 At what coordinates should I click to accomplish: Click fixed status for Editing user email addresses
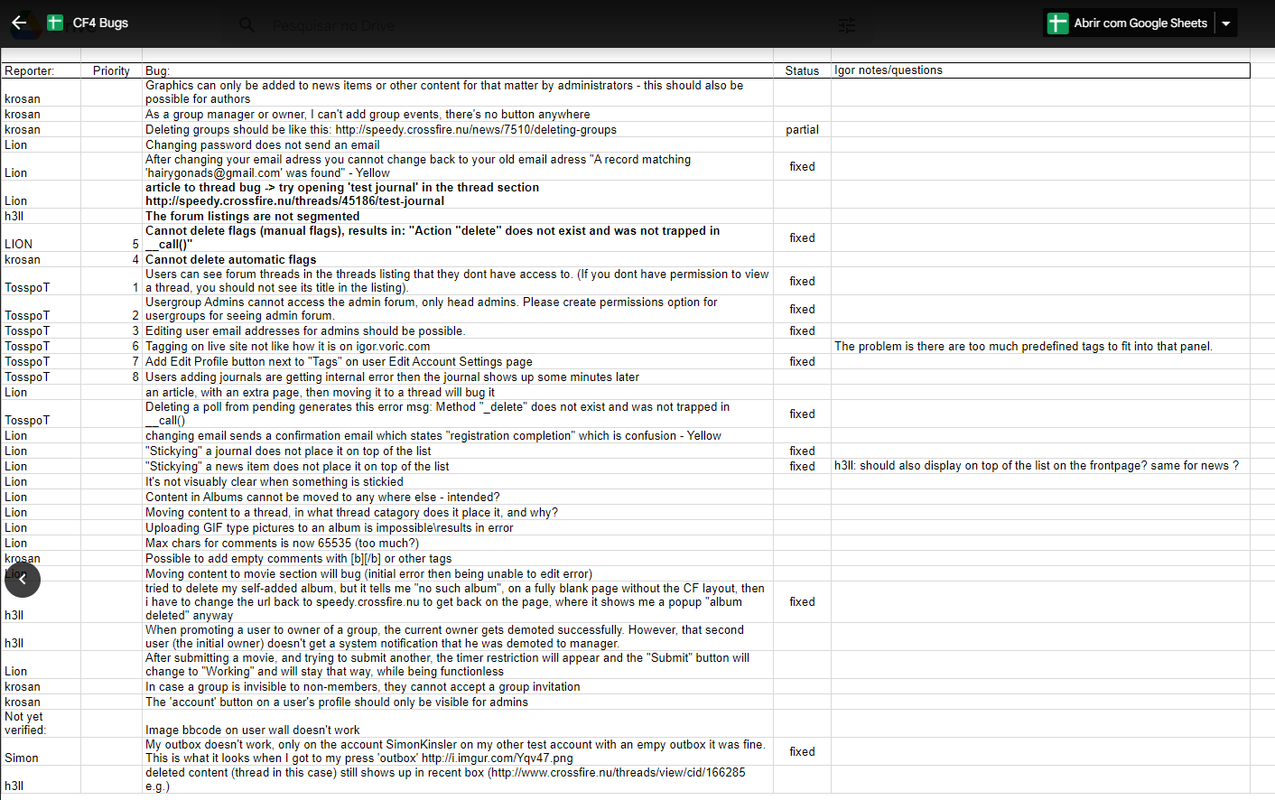click(802, 331)
